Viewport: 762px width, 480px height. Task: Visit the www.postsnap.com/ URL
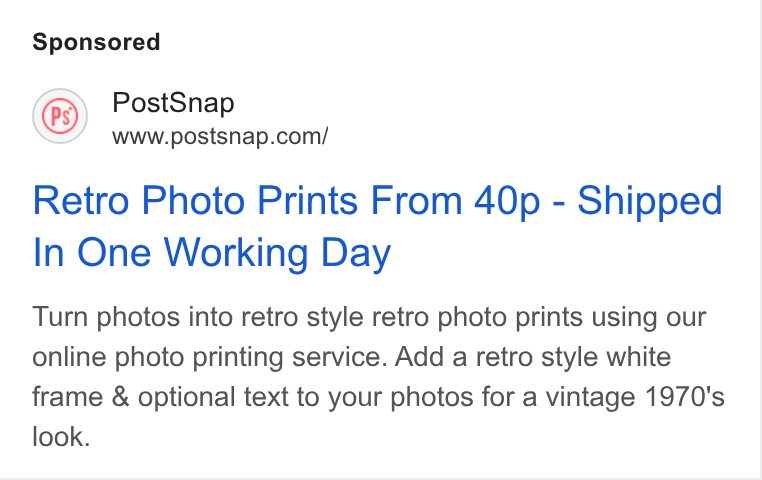[x=220, y=137]
